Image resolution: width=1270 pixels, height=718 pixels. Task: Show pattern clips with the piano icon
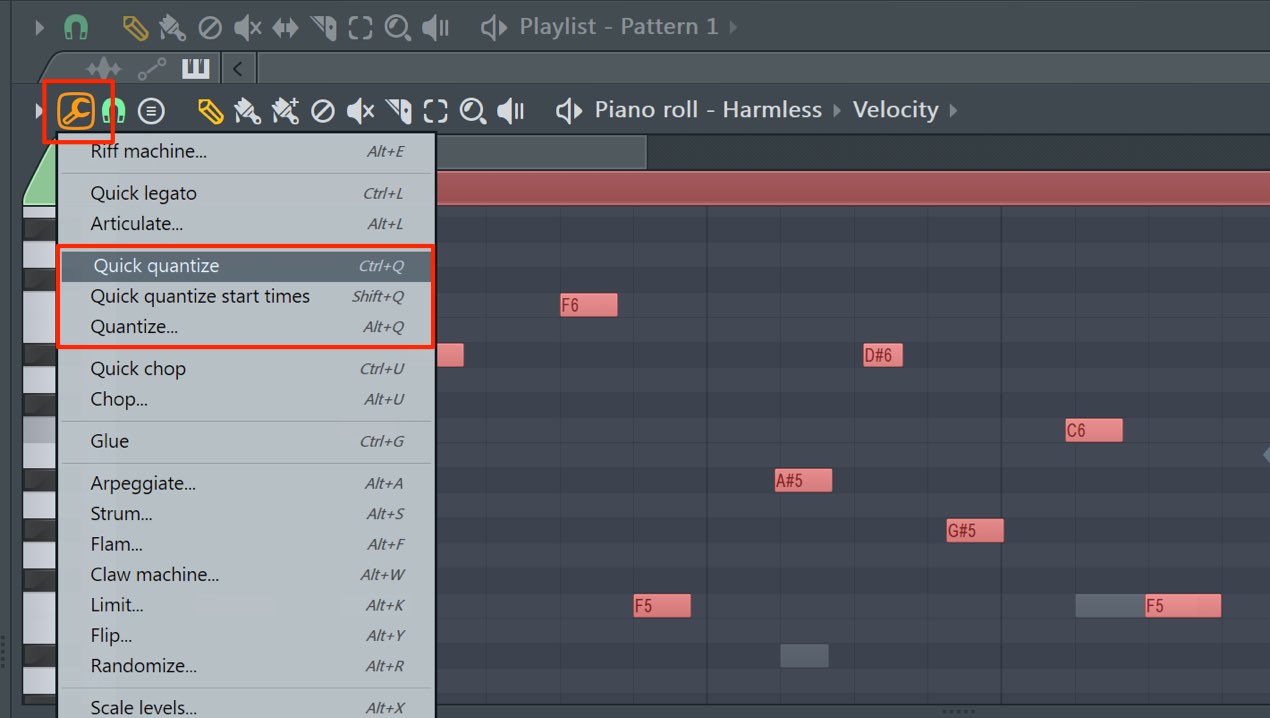(x=195, y=68)
